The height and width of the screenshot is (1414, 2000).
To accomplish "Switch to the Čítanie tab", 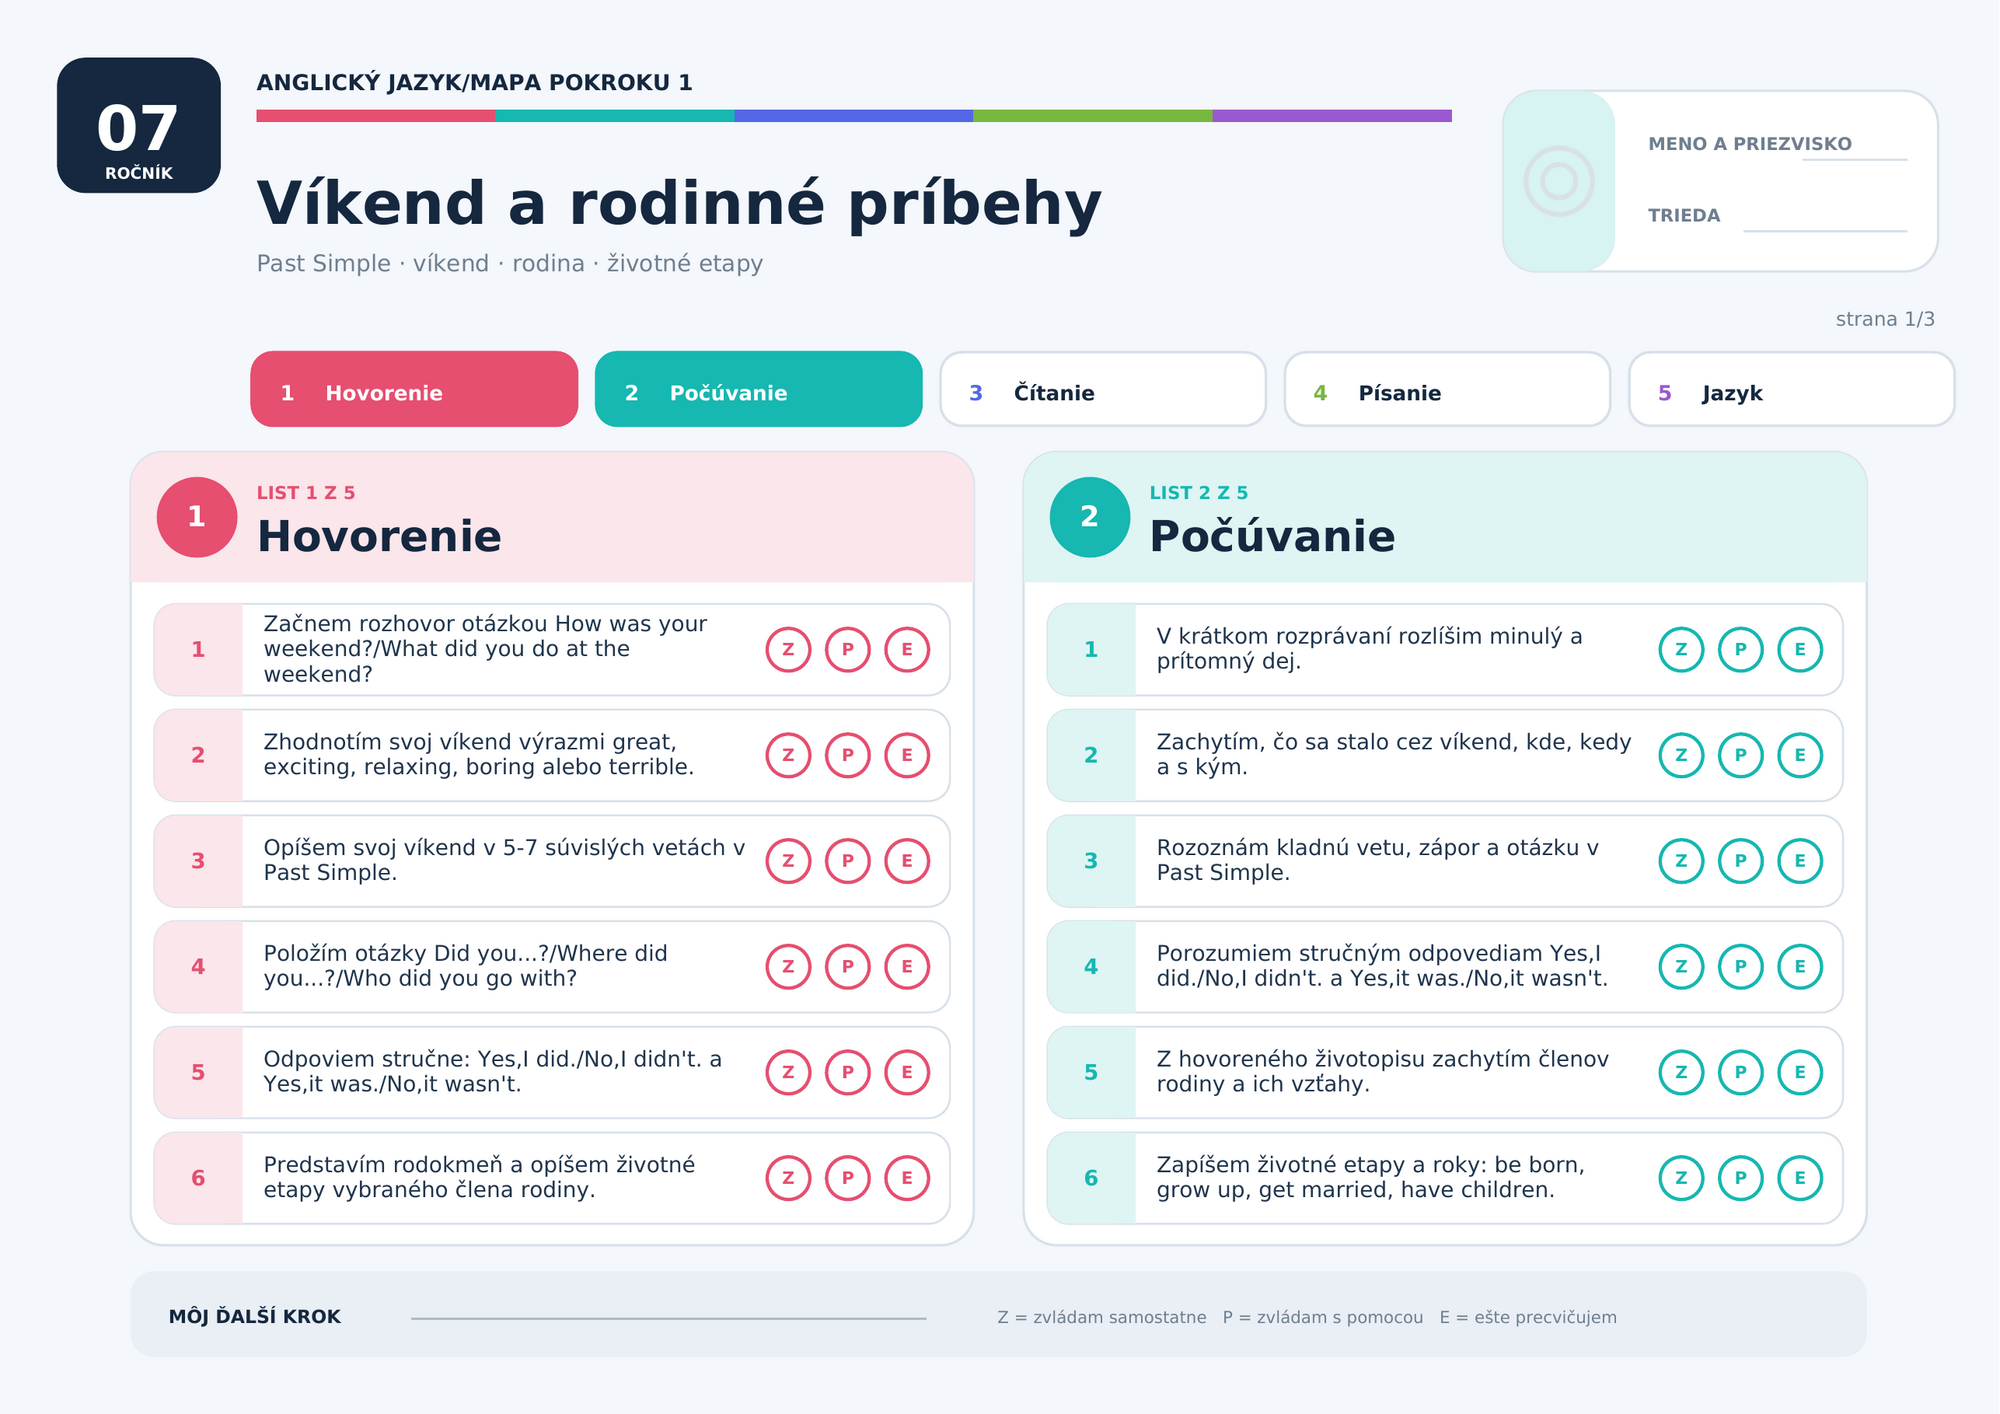I will click(x=1103, y=389).
